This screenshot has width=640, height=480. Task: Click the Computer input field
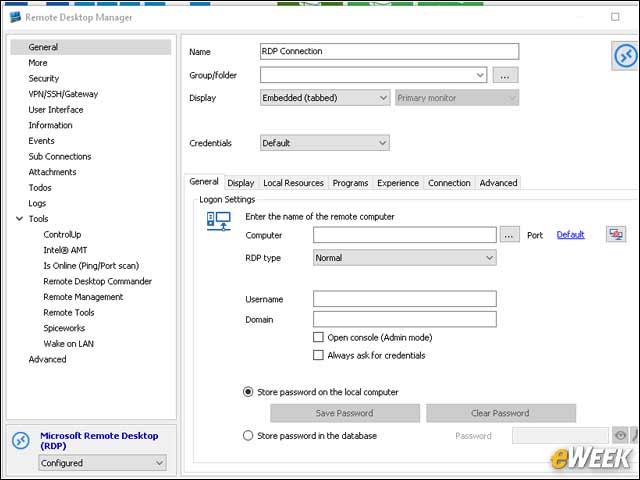tap(405, 235)
